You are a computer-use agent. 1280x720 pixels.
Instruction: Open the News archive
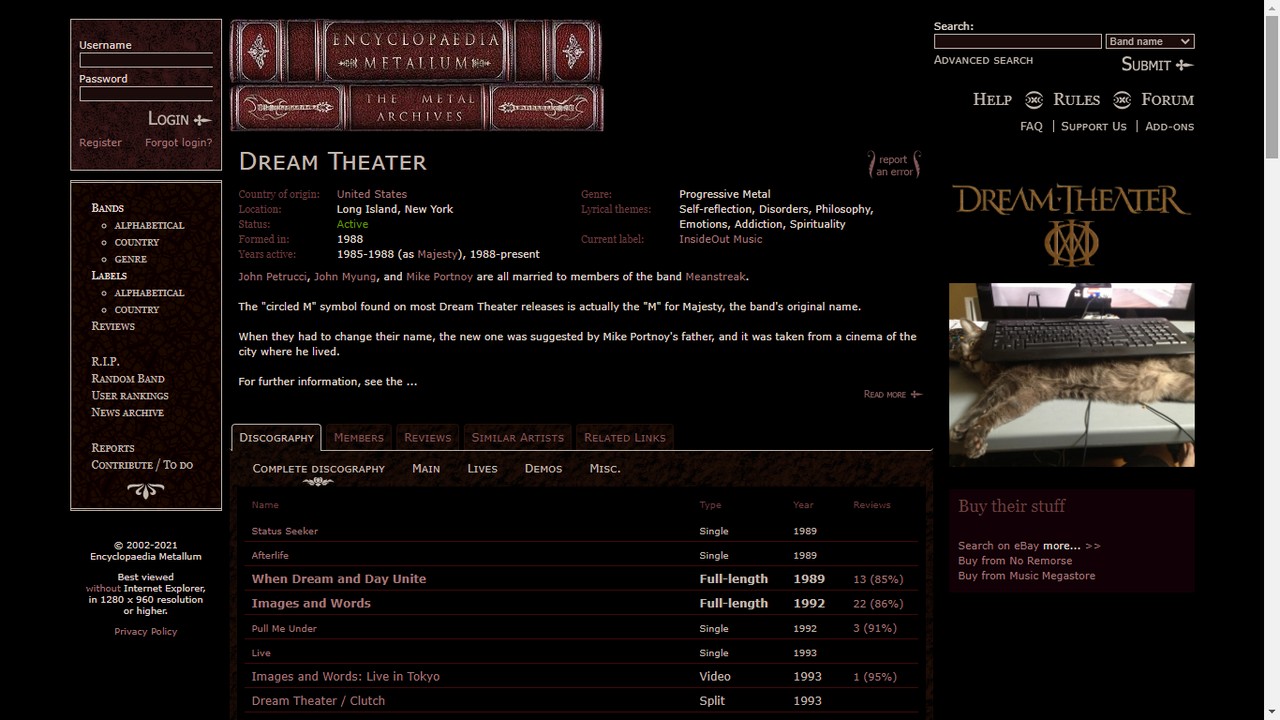click(127, 412)
